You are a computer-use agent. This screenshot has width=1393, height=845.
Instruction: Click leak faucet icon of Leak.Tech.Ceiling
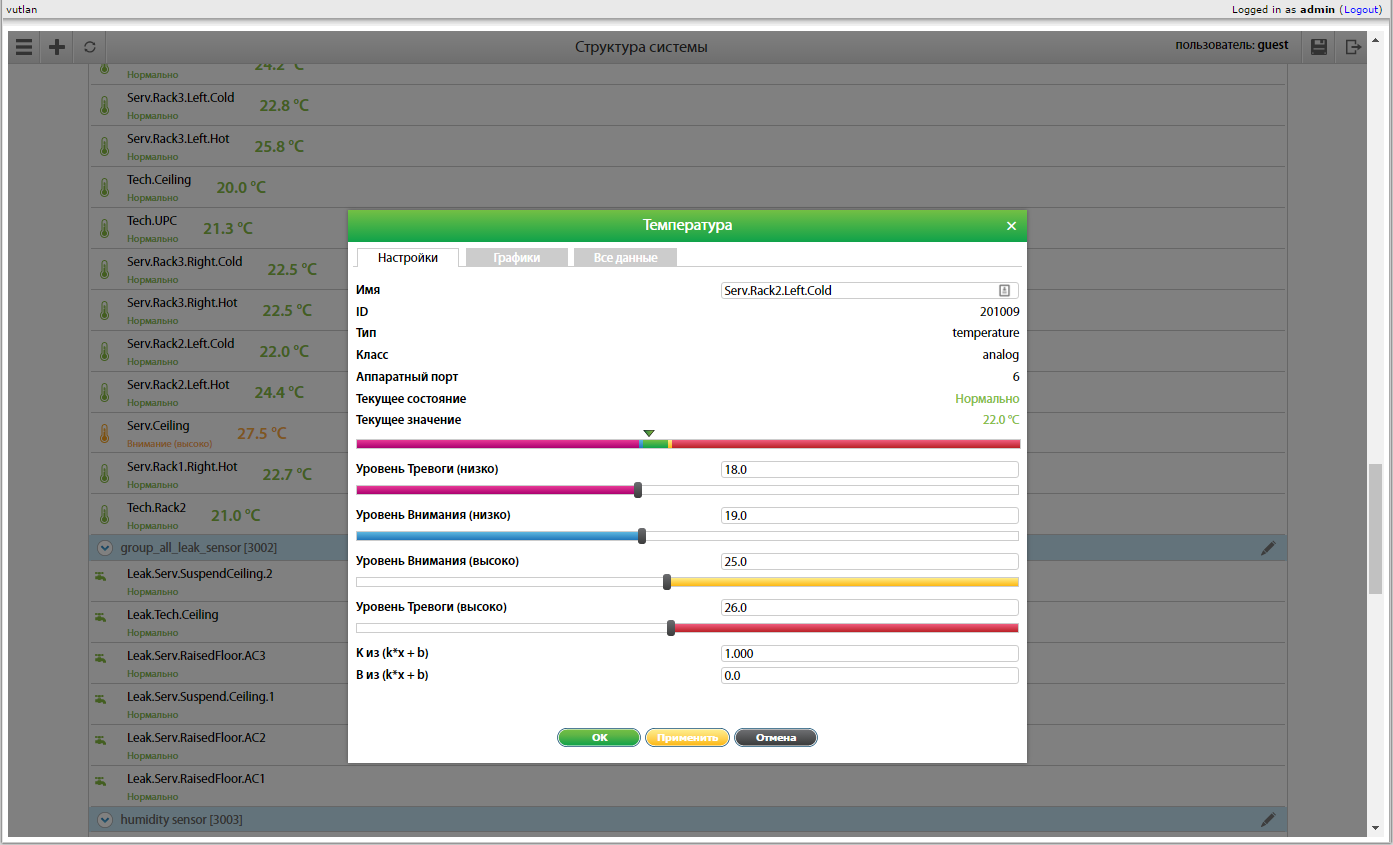[x=100, y=617]
